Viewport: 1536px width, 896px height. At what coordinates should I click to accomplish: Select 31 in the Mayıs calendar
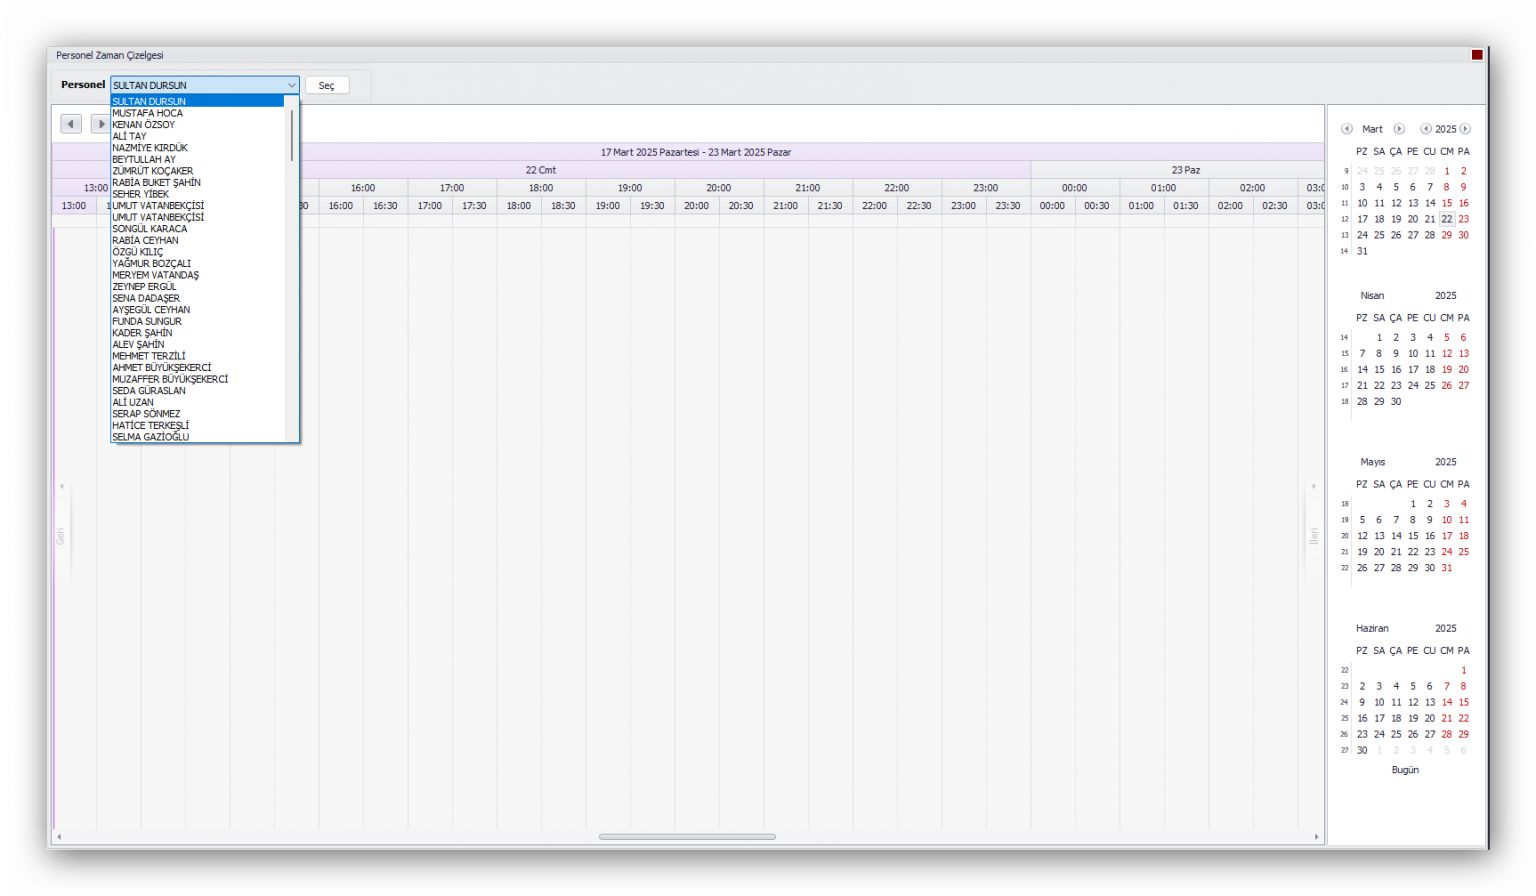click(x=1446, y=568)
